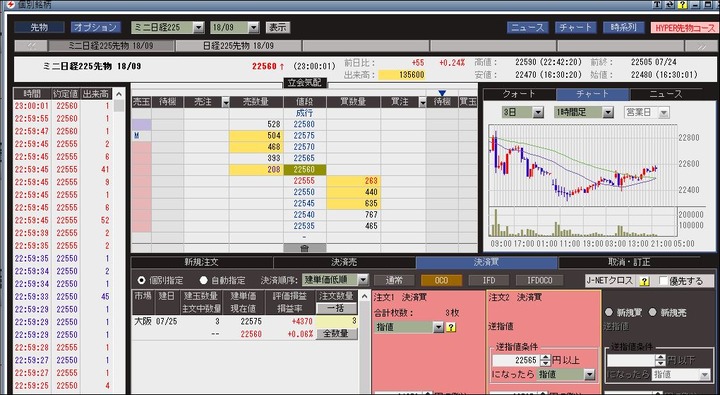Switch to the 新規注文 tab
720x395 pixels.
pyautogui.click(x=202, y=263)
